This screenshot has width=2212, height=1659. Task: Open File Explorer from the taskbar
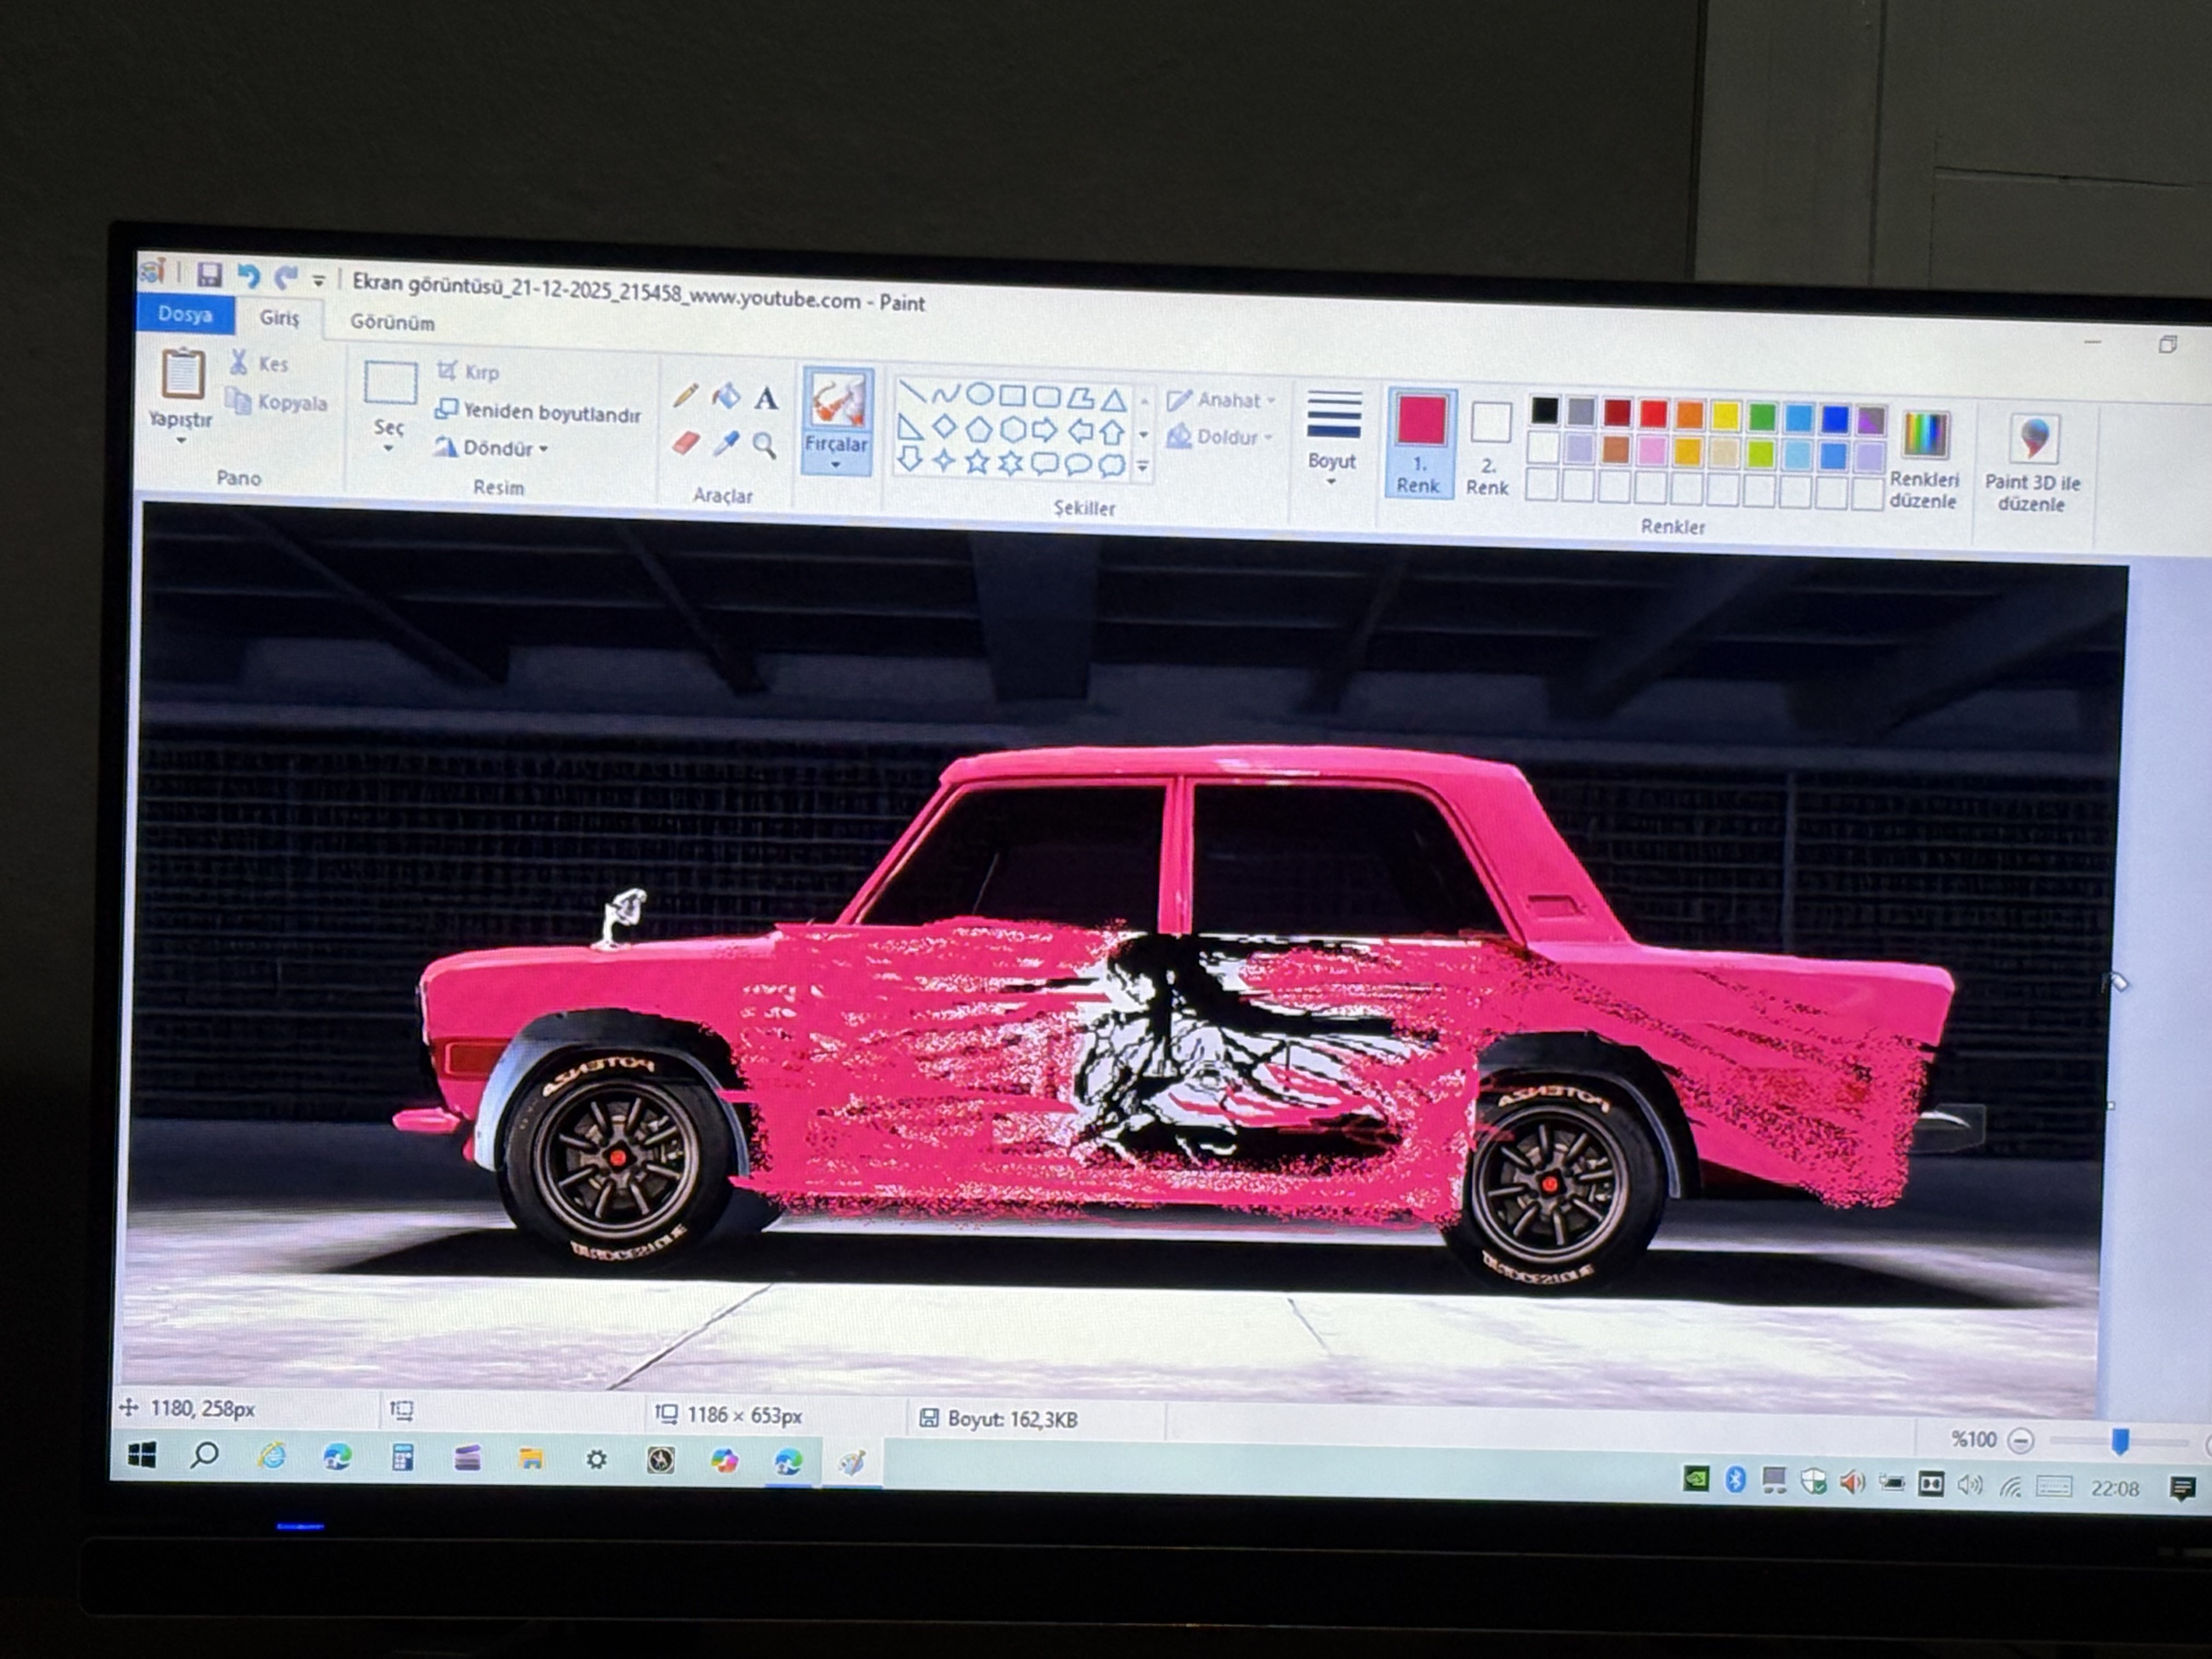(x=531, y=1459)
